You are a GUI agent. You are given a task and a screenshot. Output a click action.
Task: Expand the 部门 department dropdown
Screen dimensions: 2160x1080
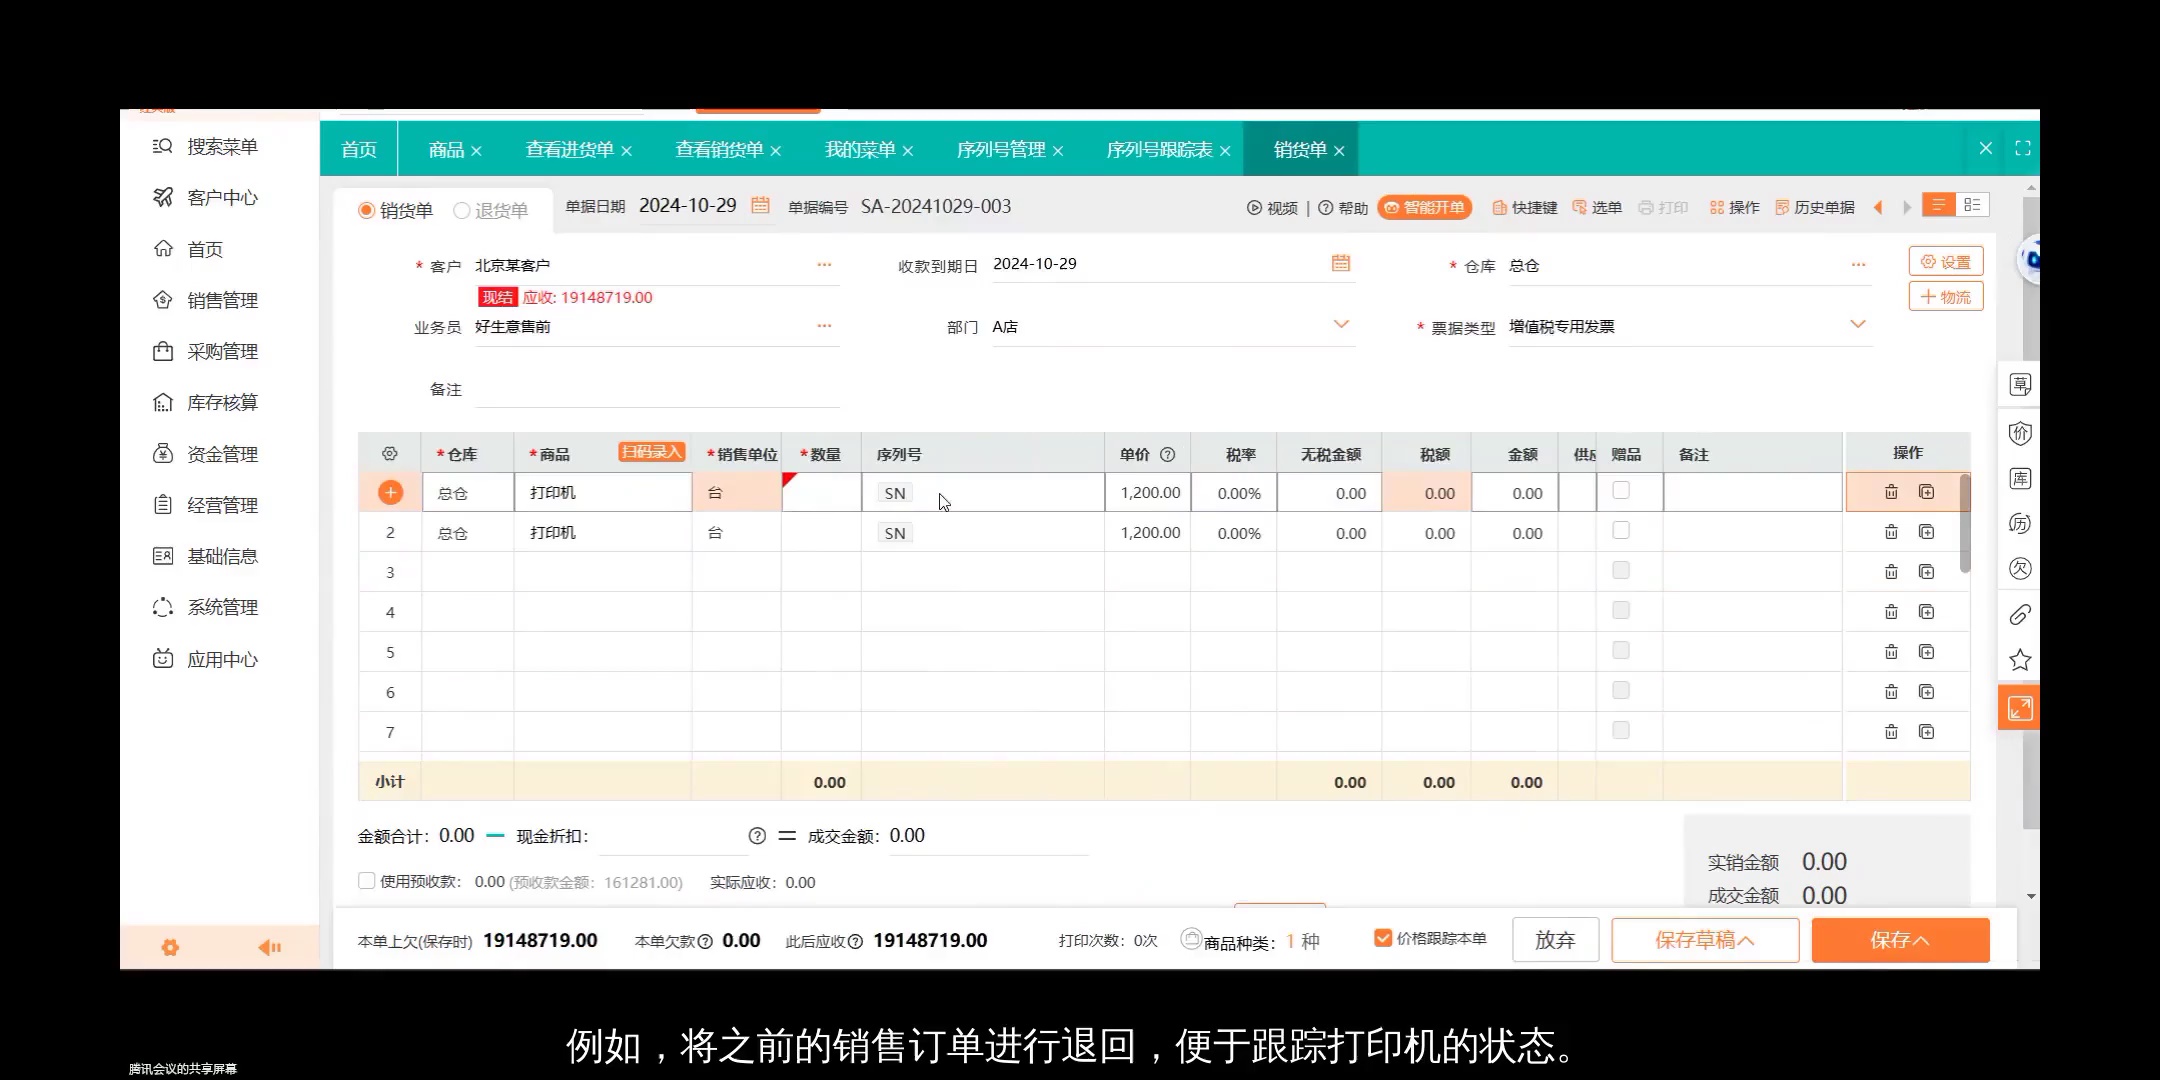tap(1340, 324)
